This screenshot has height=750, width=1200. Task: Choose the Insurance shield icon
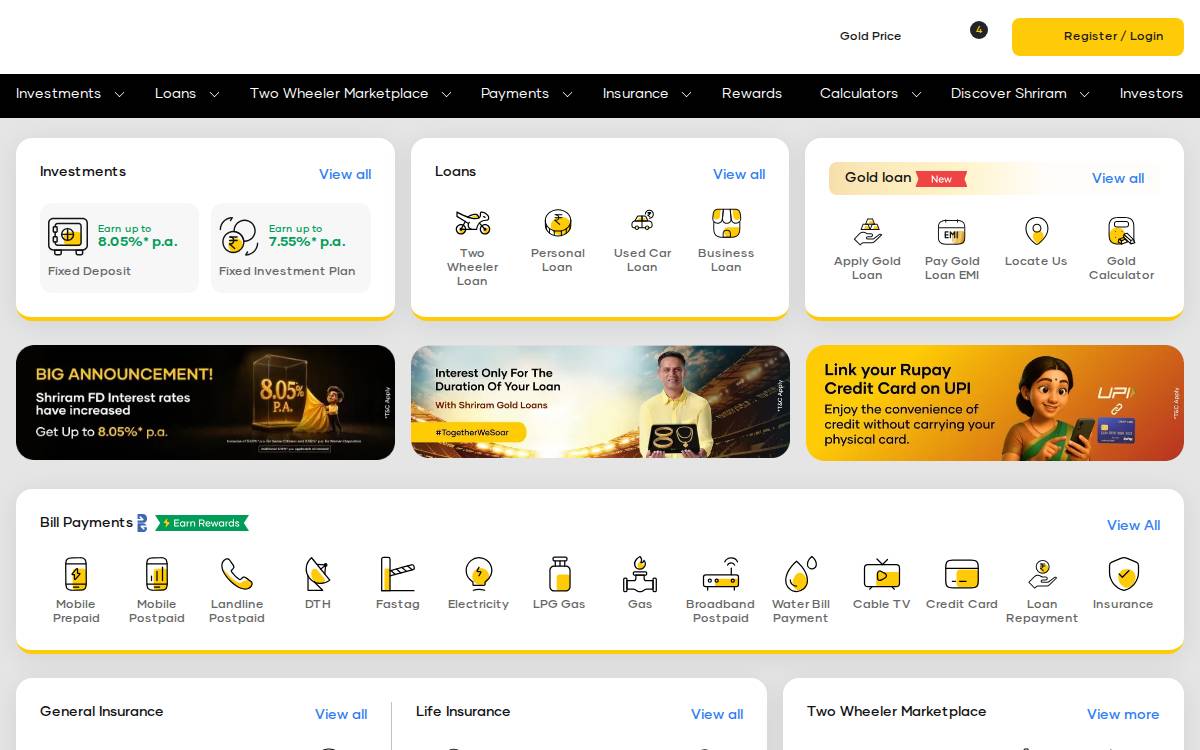[x=1124, y=574]
